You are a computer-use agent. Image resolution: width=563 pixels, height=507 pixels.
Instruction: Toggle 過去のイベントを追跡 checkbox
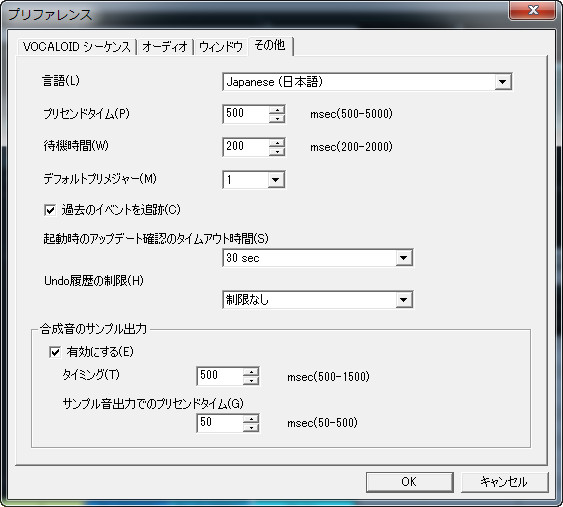pos(50,210)
